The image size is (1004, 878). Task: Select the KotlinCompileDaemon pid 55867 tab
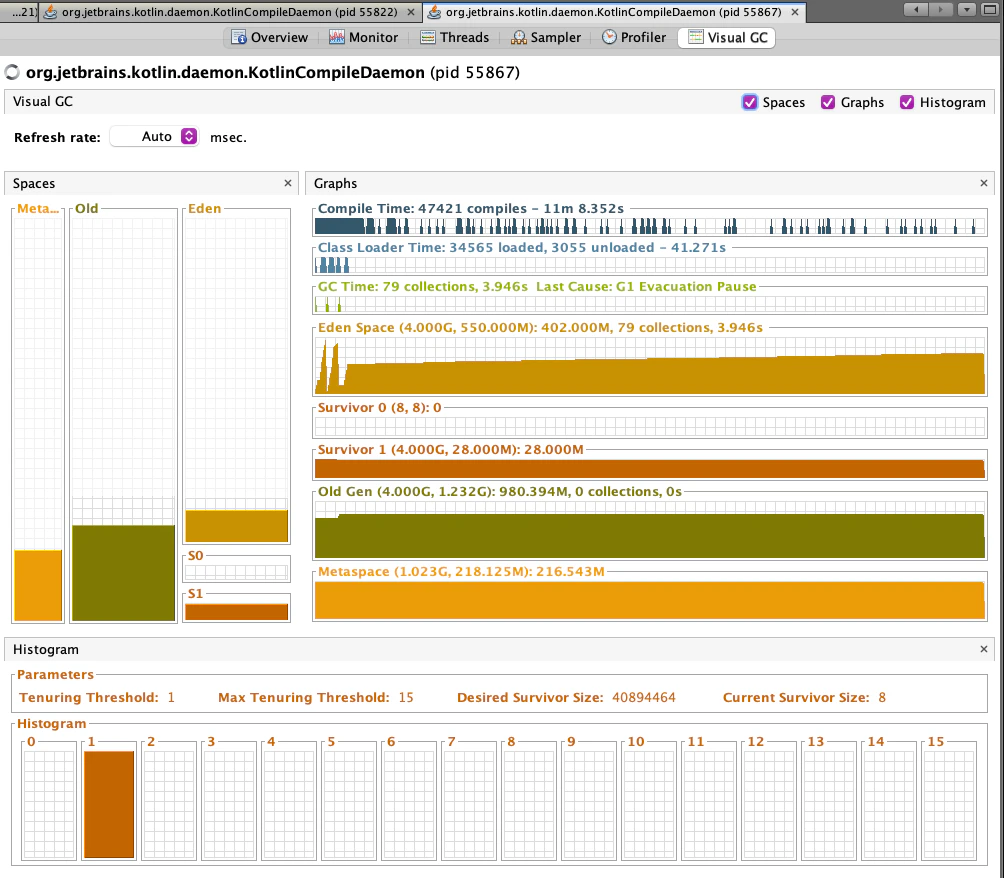pos(613,12)
